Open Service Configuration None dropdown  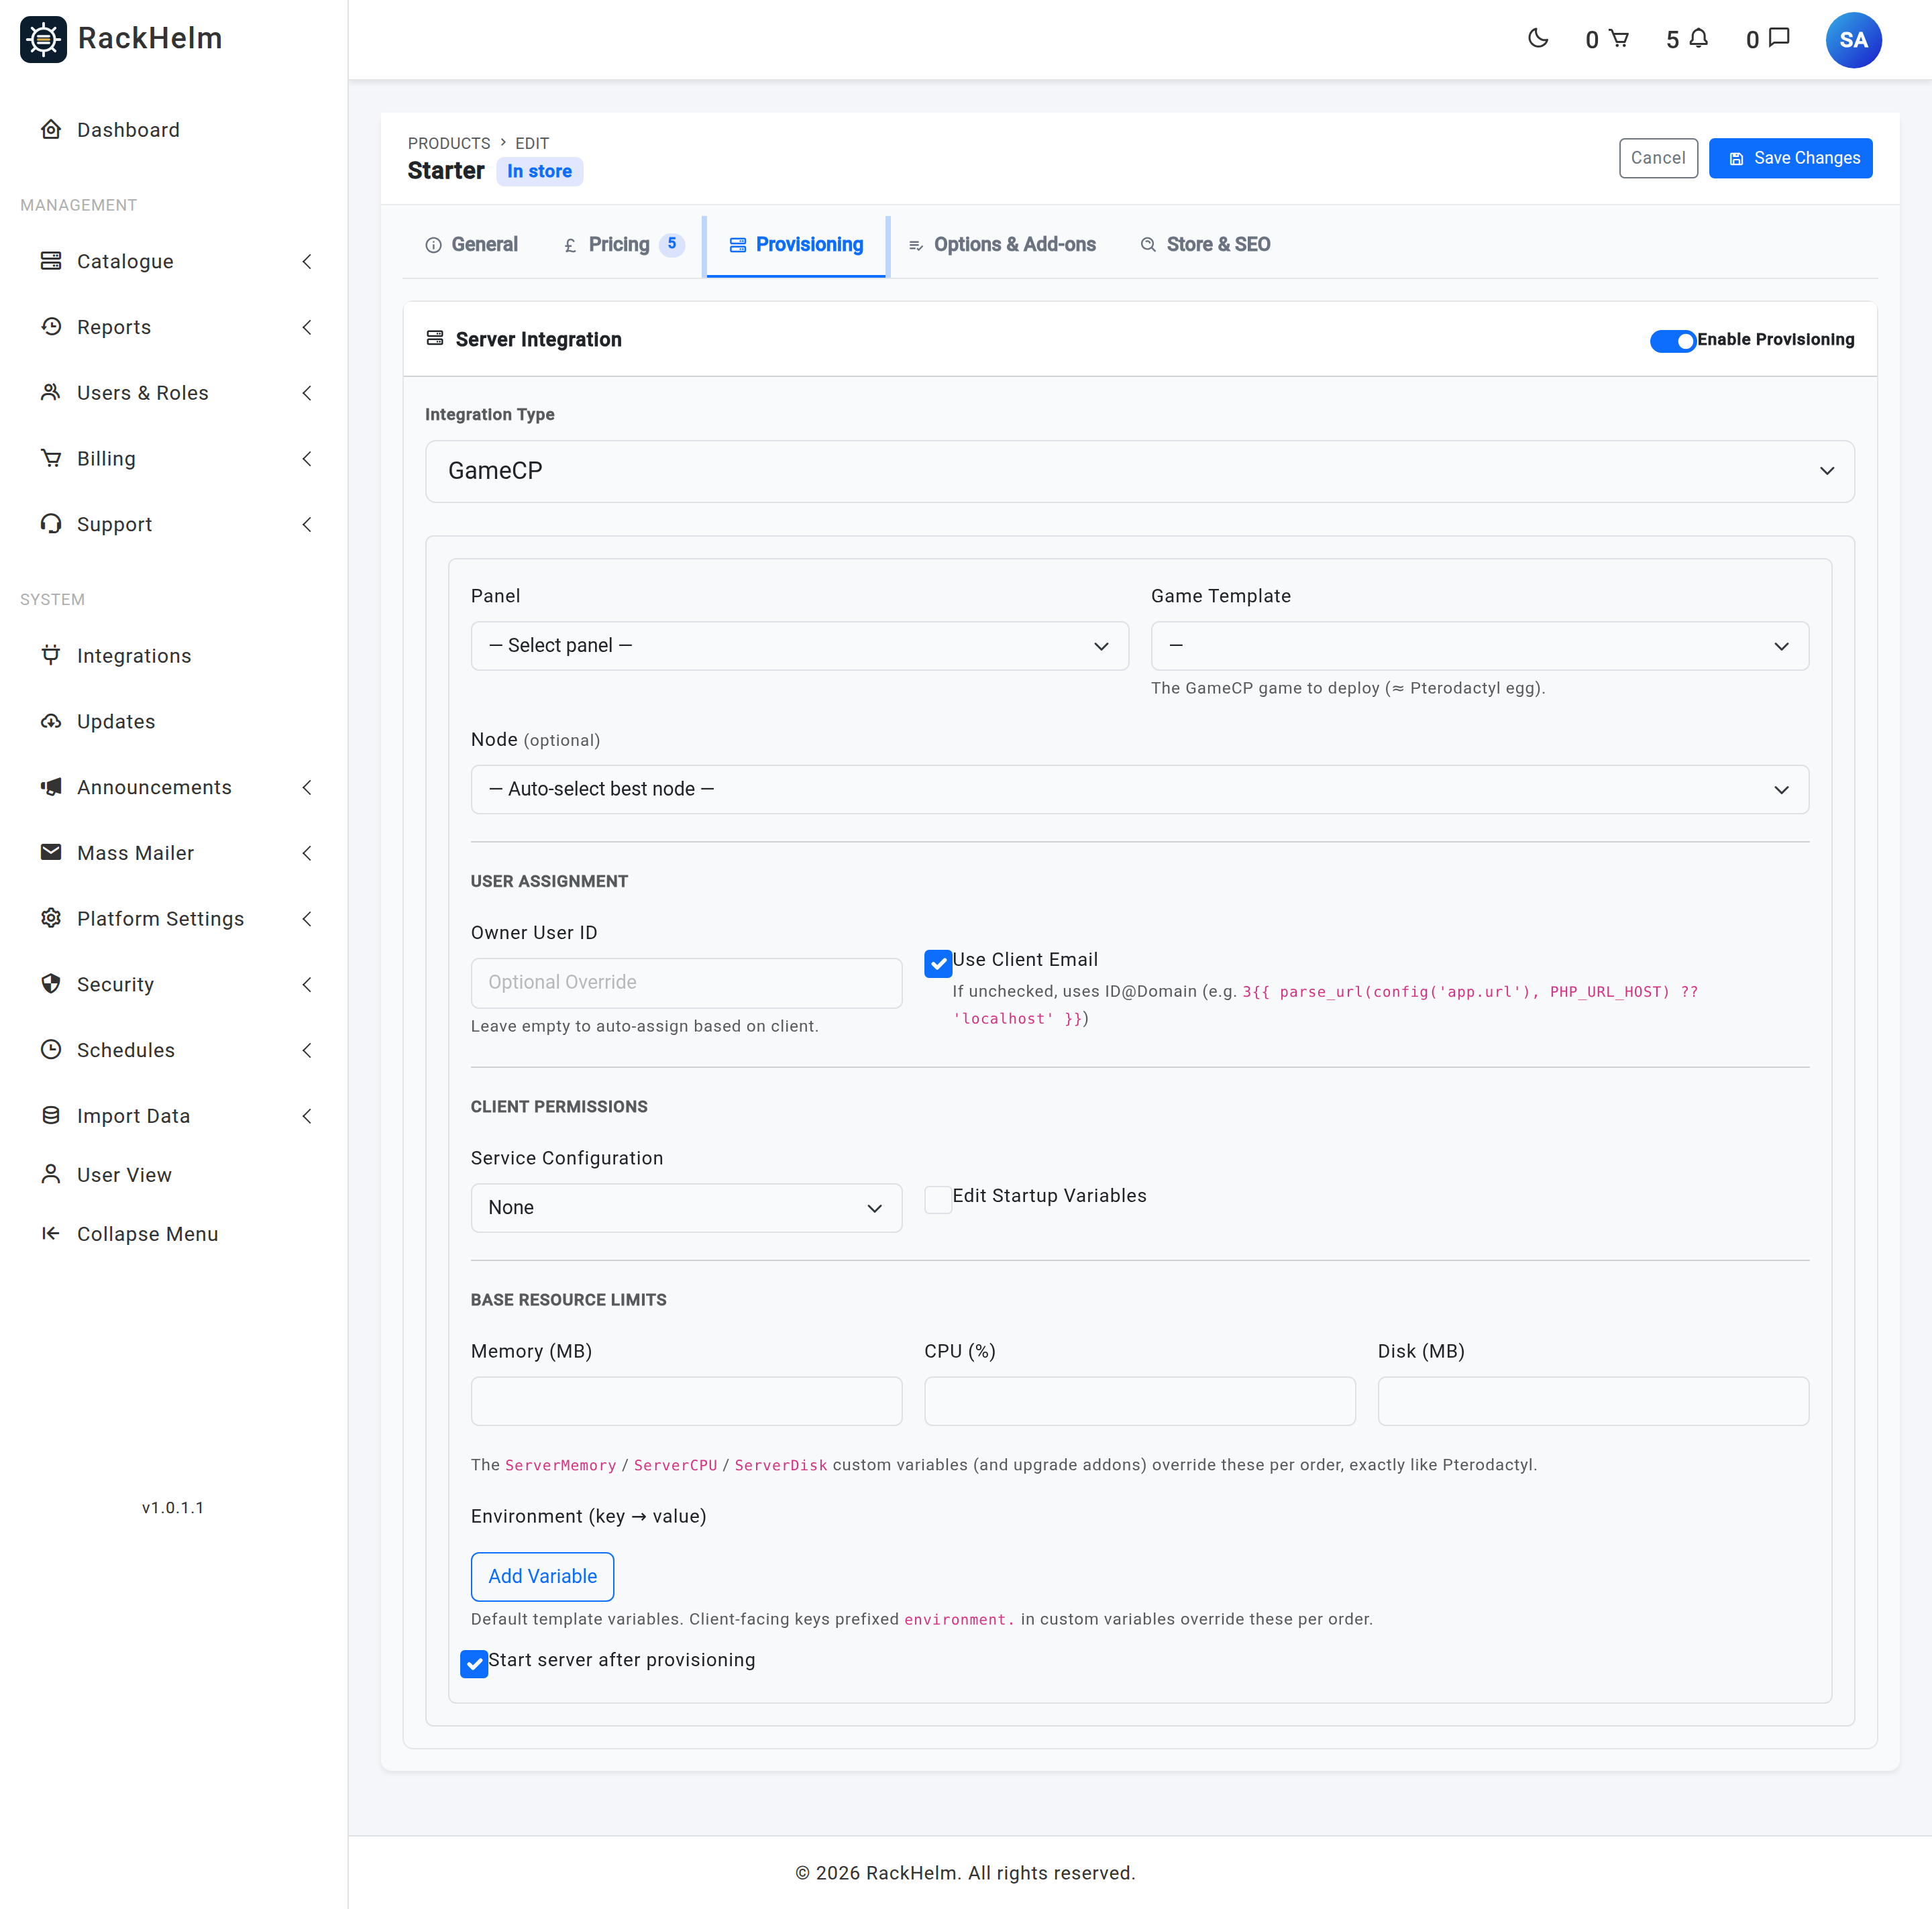(686, 1208)
